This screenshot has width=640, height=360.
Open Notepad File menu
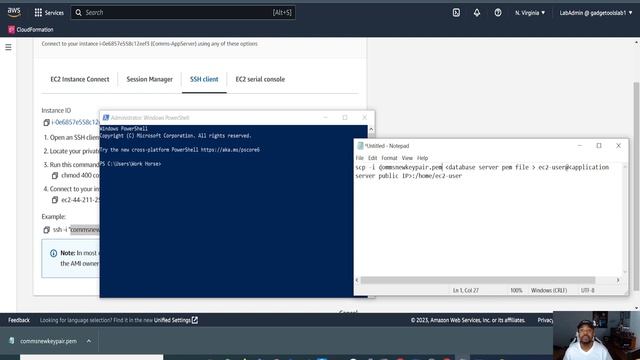[x=360, y=158]
